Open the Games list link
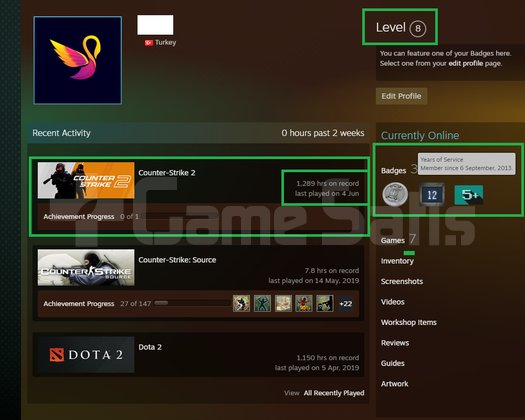525x420 pixels. coord(393,240)
